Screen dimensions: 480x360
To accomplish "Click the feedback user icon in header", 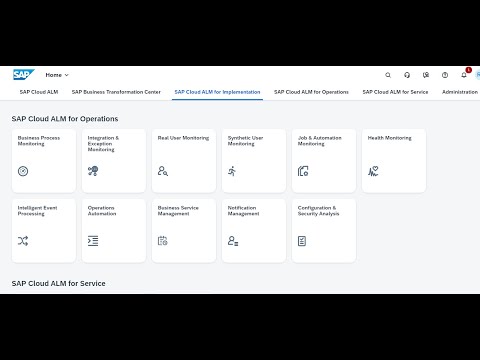I will [426, 75].
